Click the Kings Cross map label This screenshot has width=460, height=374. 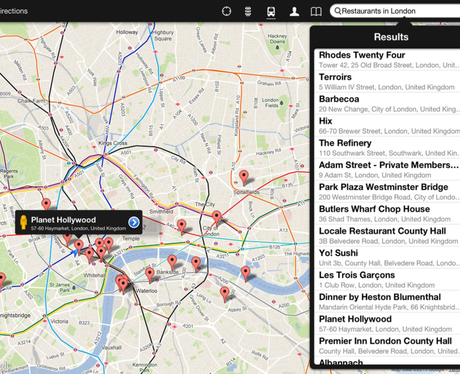tap(113, 143)
